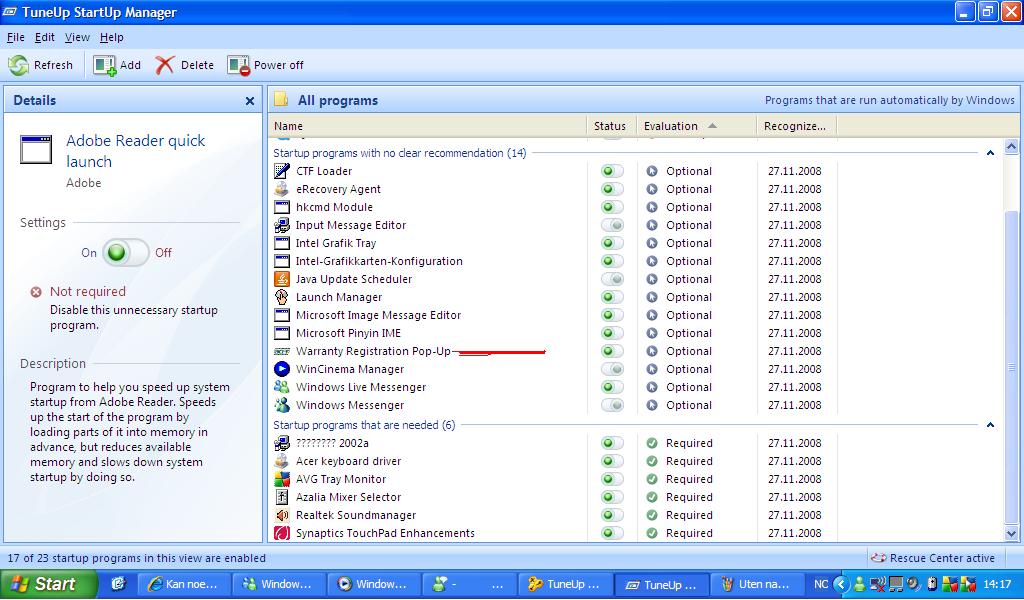The width and height of the screenshot is (1024, 600).
Task: Open the Help menu
Action: (112, 37)
